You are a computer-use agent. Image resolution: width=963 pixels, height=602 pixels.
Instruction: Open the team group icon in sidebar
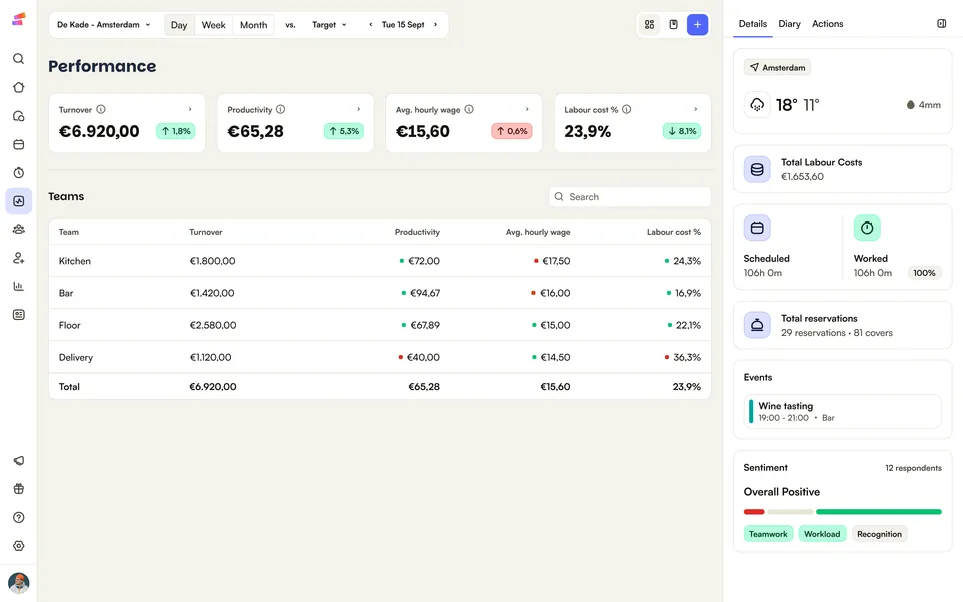pyautogui.click(x=18, y=229)
